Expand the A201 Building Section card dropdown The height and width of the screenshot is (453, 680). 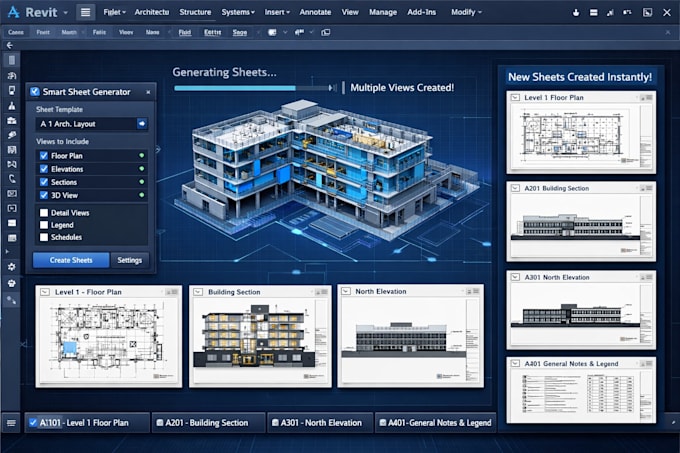515,188
